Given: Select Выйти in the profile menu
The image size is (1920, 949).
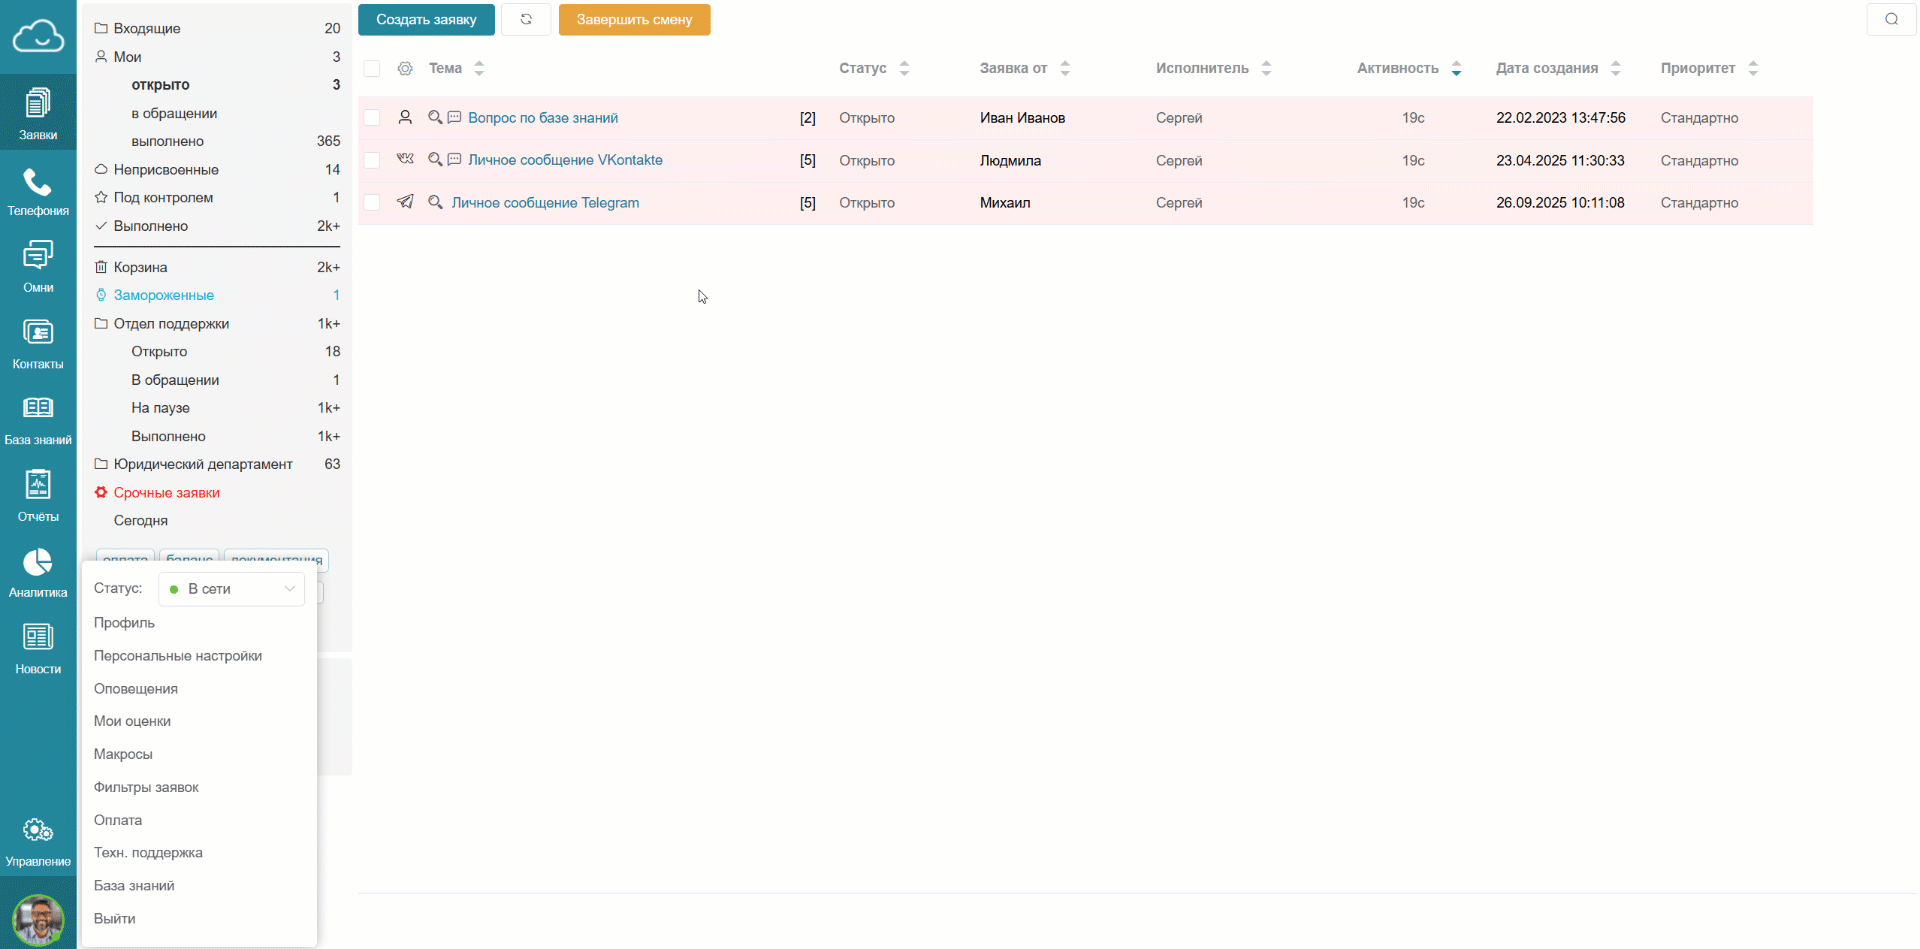Looking at the screenshot, I should pos(115,919).
